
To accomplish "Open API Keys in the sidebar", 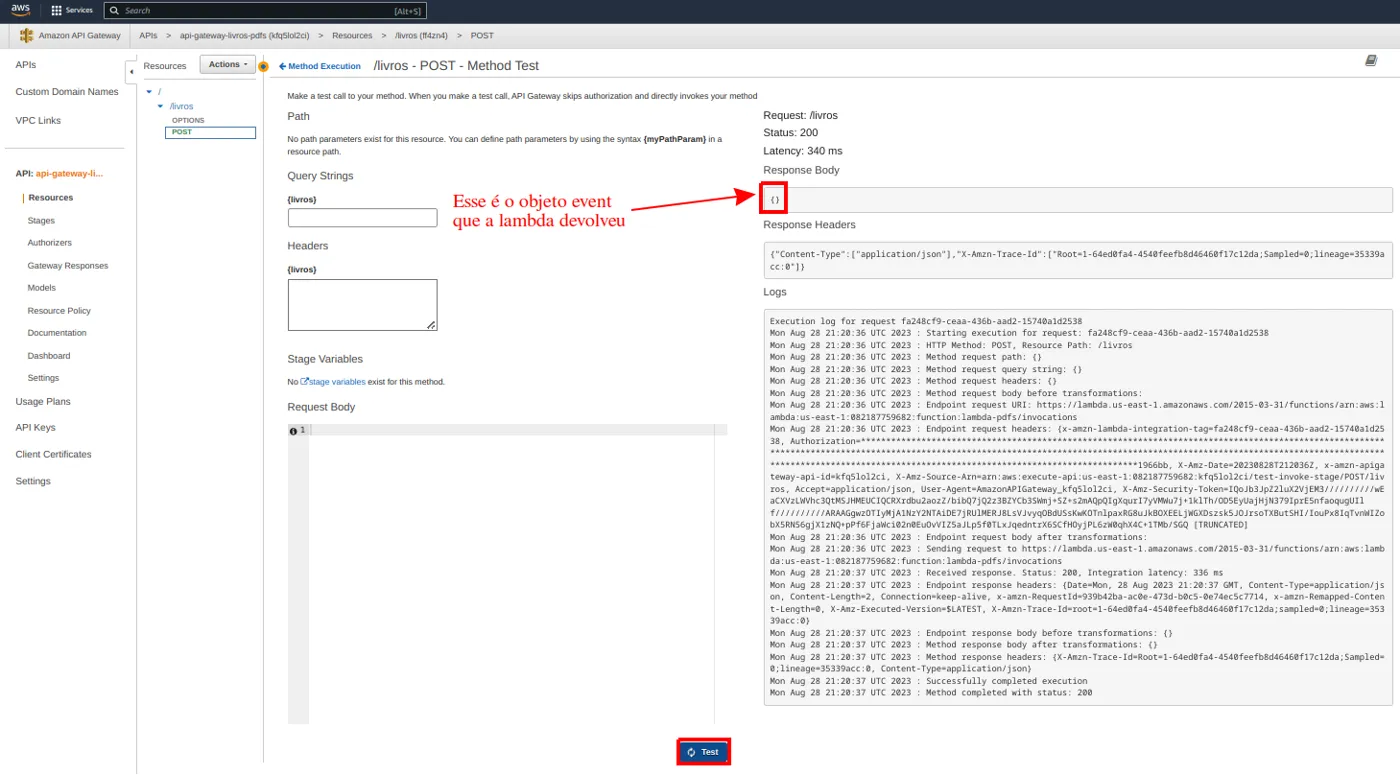I will pyautogui.click(x=36, y=428).
